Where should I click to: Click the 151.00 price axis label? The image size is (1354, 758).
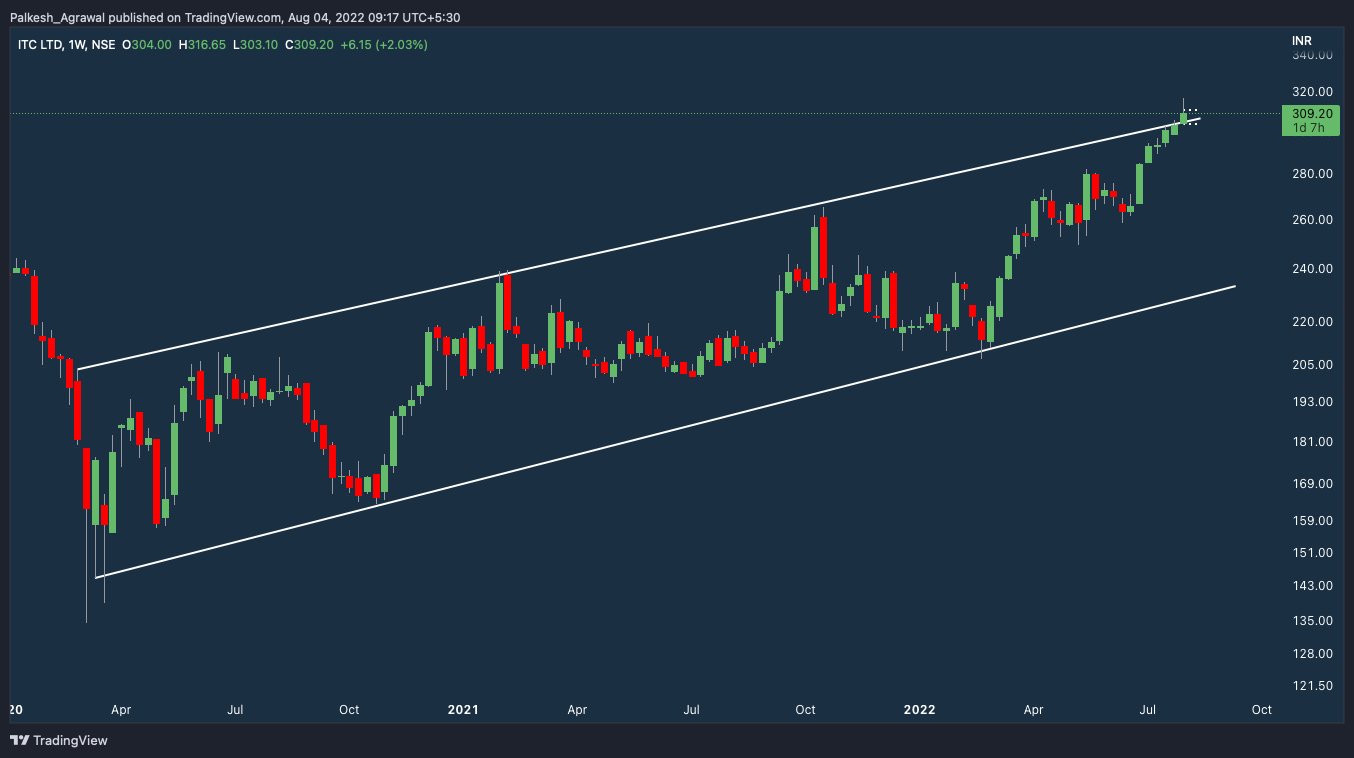click(1312, 553)
